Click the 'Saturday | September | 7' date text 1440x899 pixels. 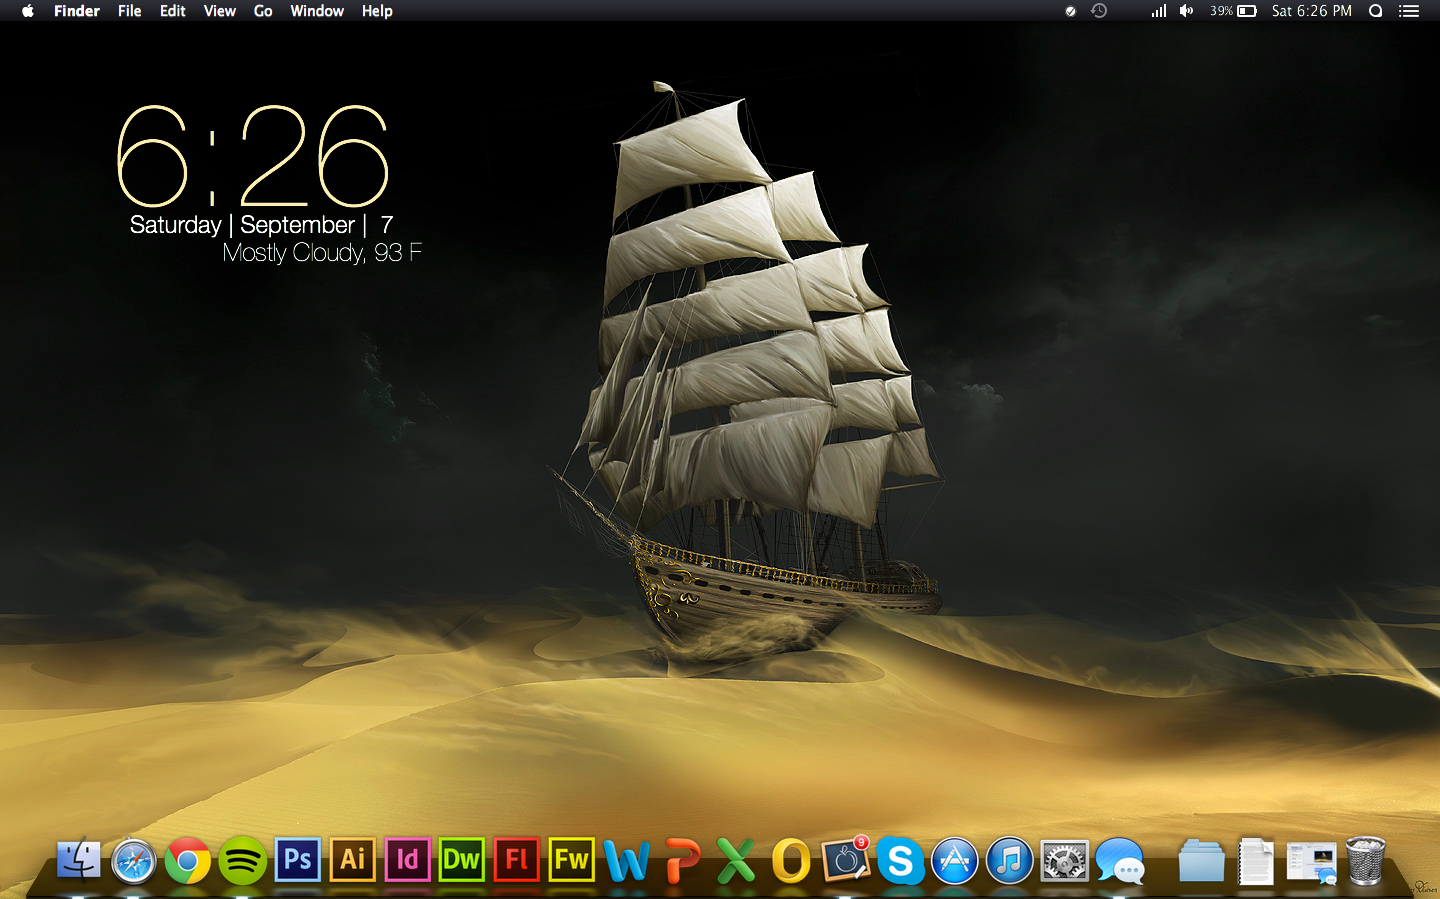262,225
